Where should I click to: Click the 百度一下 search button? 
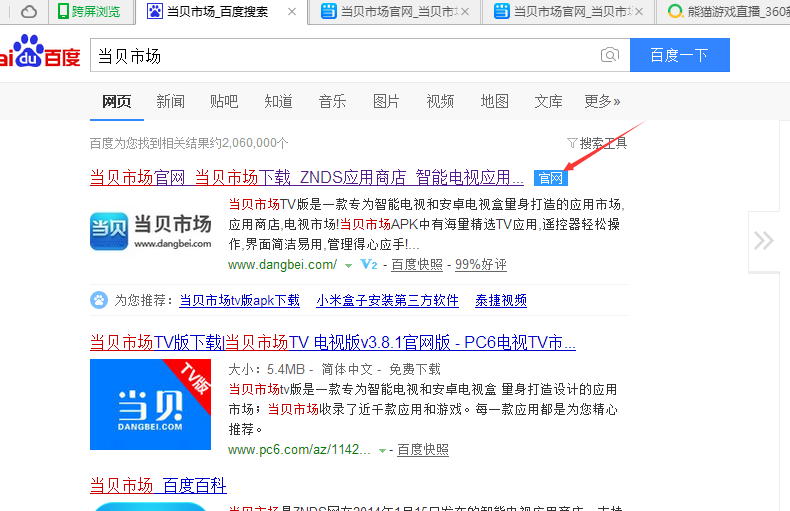tap(680, 55)
